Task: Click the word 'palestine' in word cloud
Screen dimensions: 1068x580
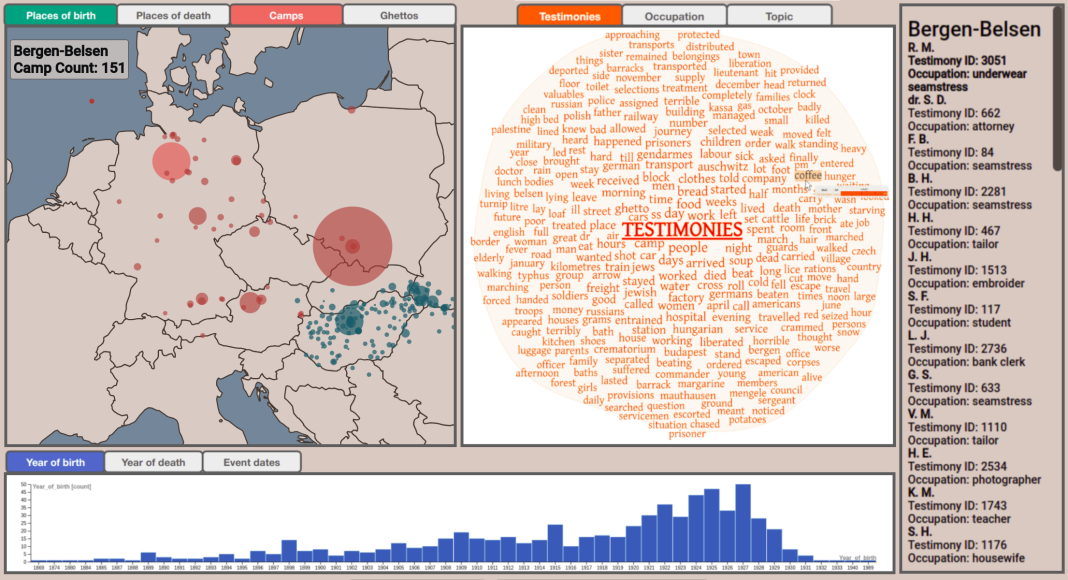Action: click(x=511, y=129)
